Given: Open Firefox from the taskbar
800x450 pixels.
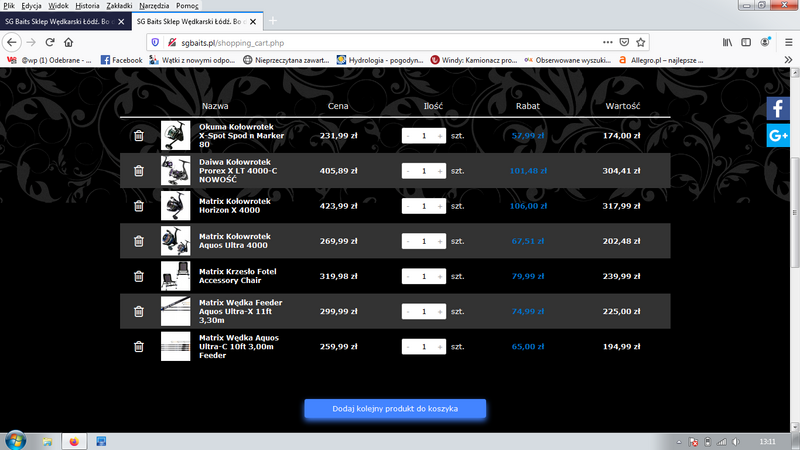Looking at the screenshot, I should 74,441.
